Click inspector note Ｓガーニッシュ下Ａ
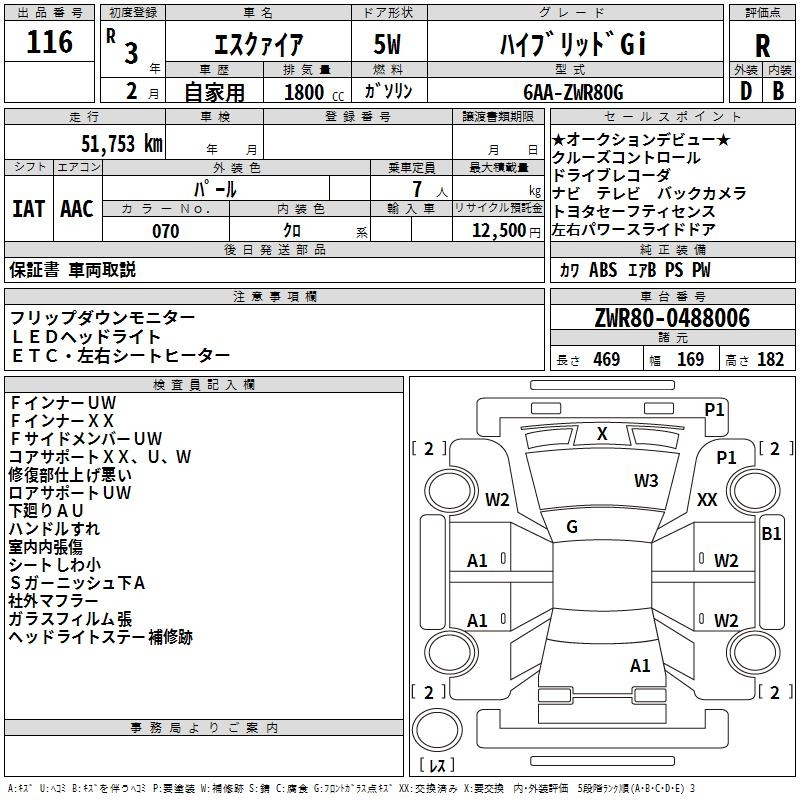Screen dimensions: 800x800 tap(77, 583)
